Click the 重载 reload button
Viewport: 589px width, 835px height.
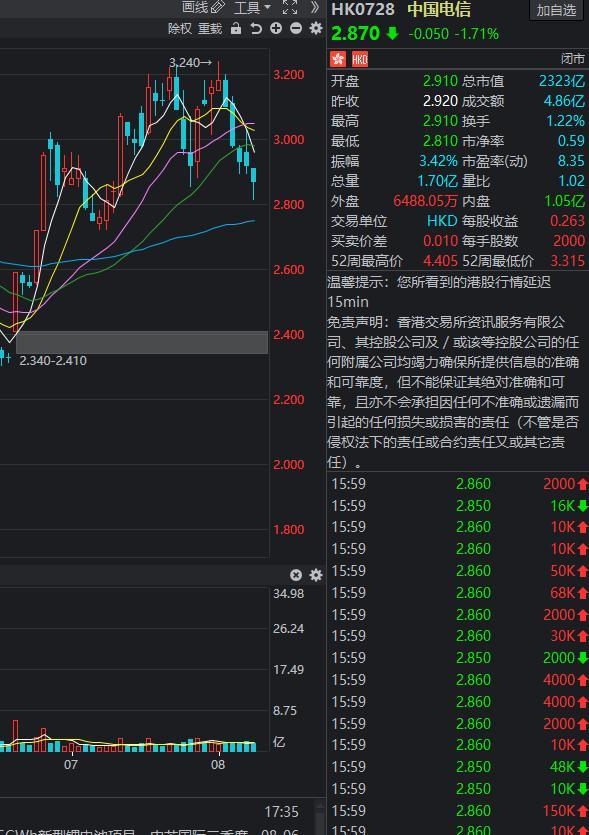210,29
